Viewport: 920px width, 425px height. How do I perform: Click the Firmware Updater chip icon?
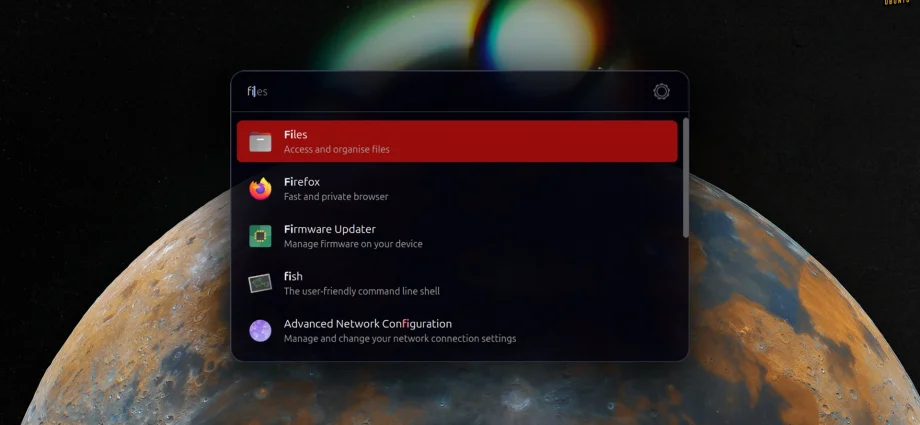(x=260, y=236)
